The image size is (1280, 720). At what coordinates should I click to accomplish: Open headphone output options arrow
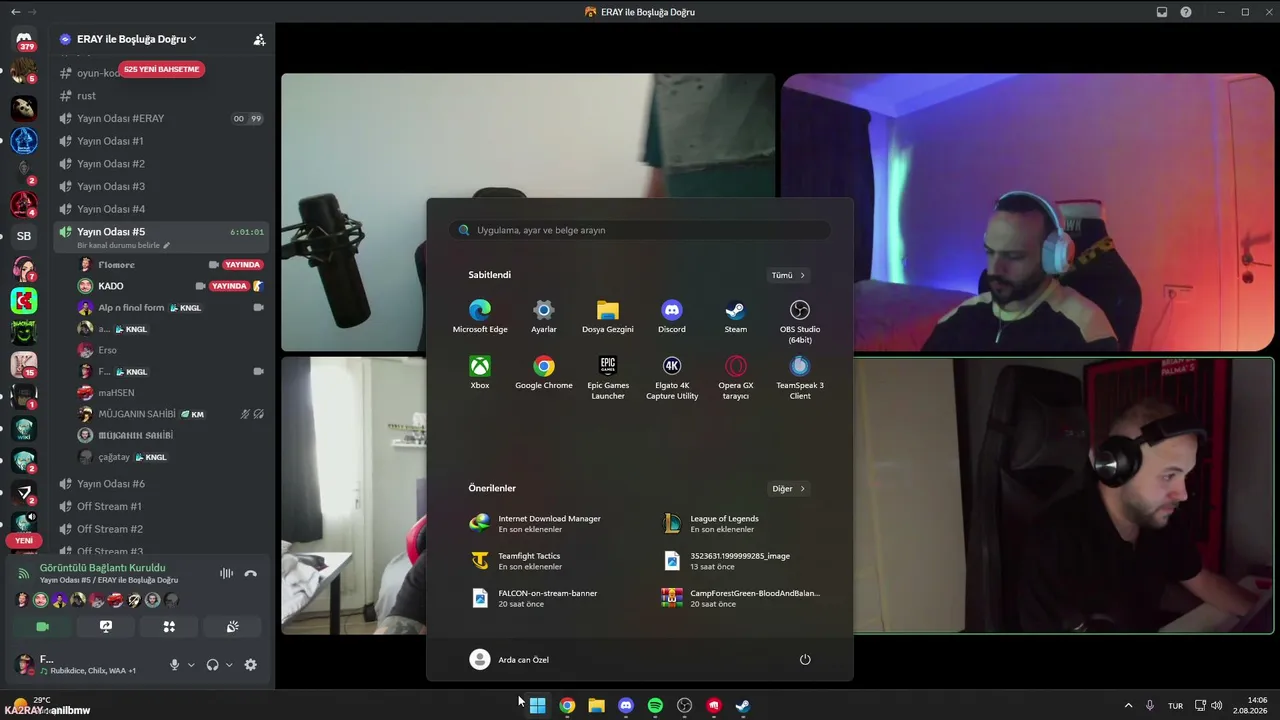point(229,665)
